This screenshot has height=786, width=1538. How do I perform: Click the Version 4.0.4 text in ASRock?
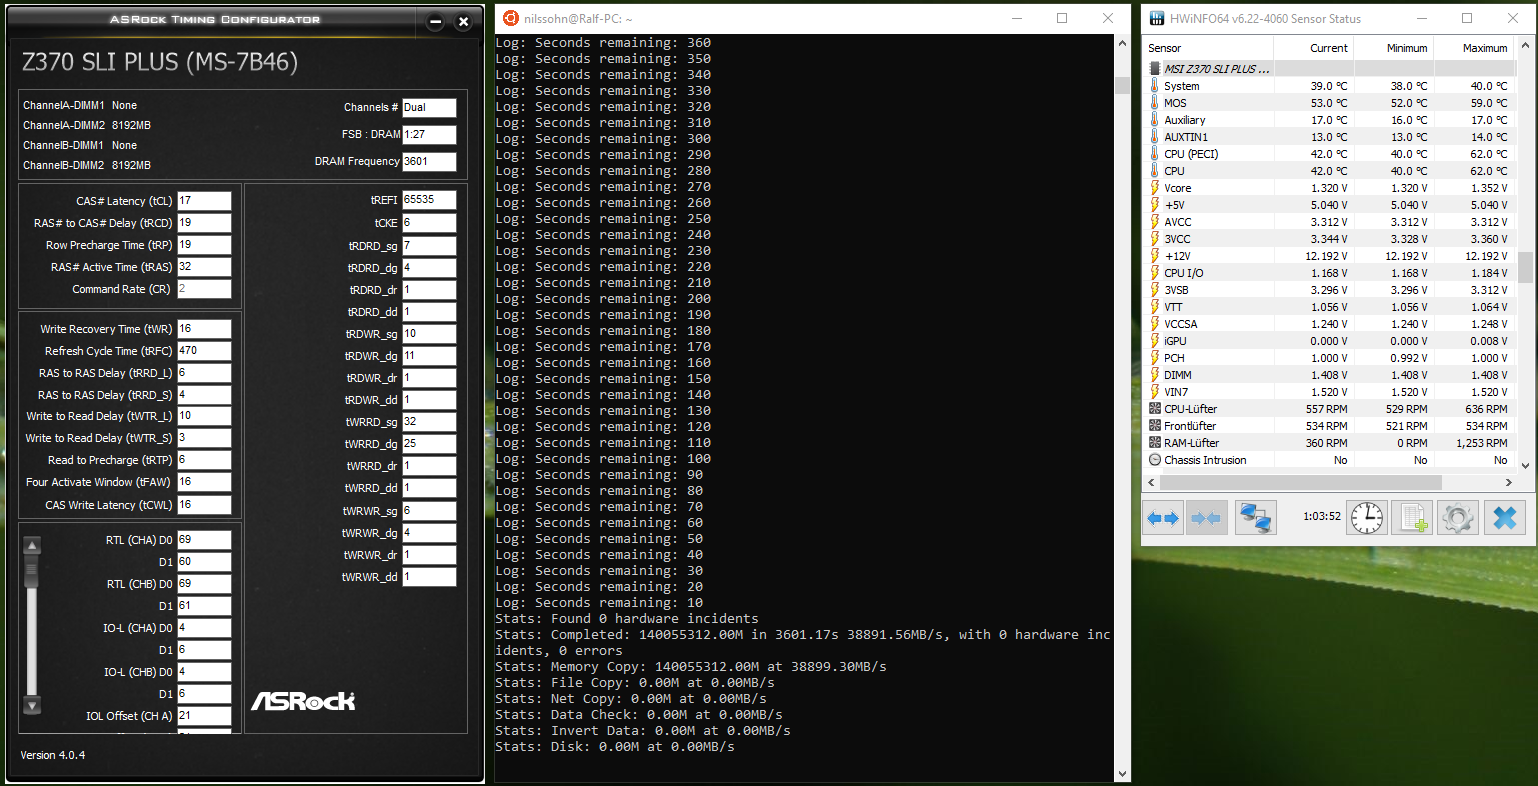click(53, 755)
